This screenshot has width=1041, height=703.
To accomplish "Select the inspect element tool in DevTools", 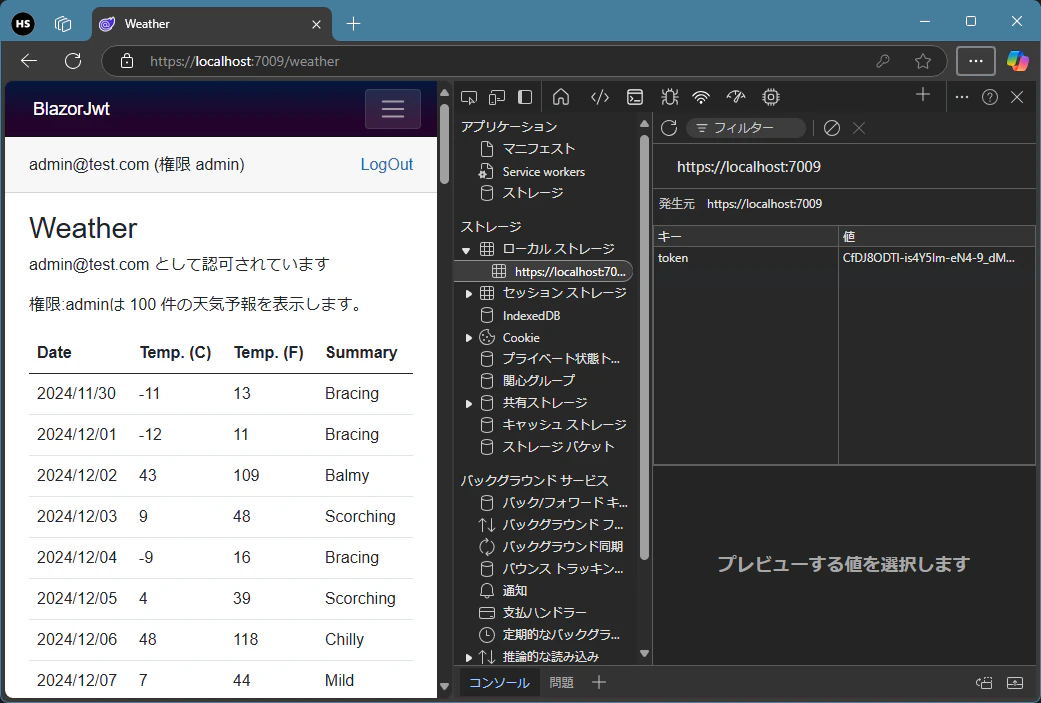I will tap(469, 98).
